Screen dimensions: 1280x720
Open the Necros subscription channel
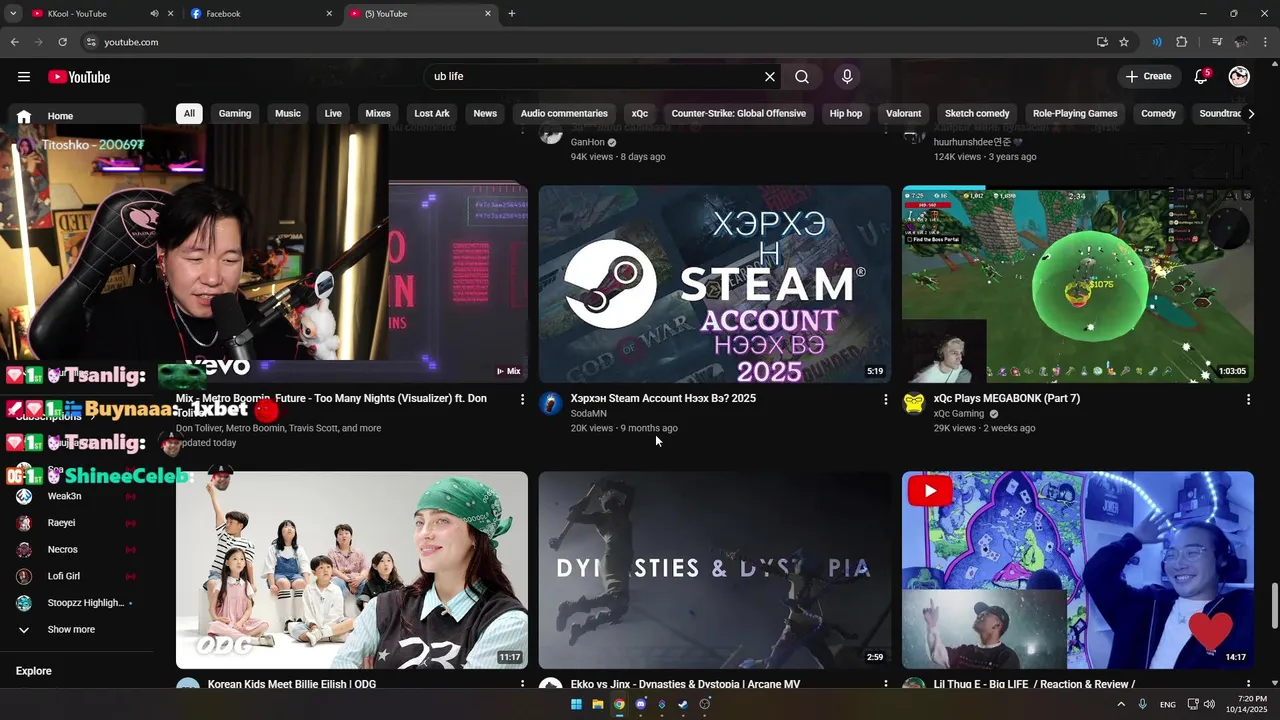pos(75,549)
